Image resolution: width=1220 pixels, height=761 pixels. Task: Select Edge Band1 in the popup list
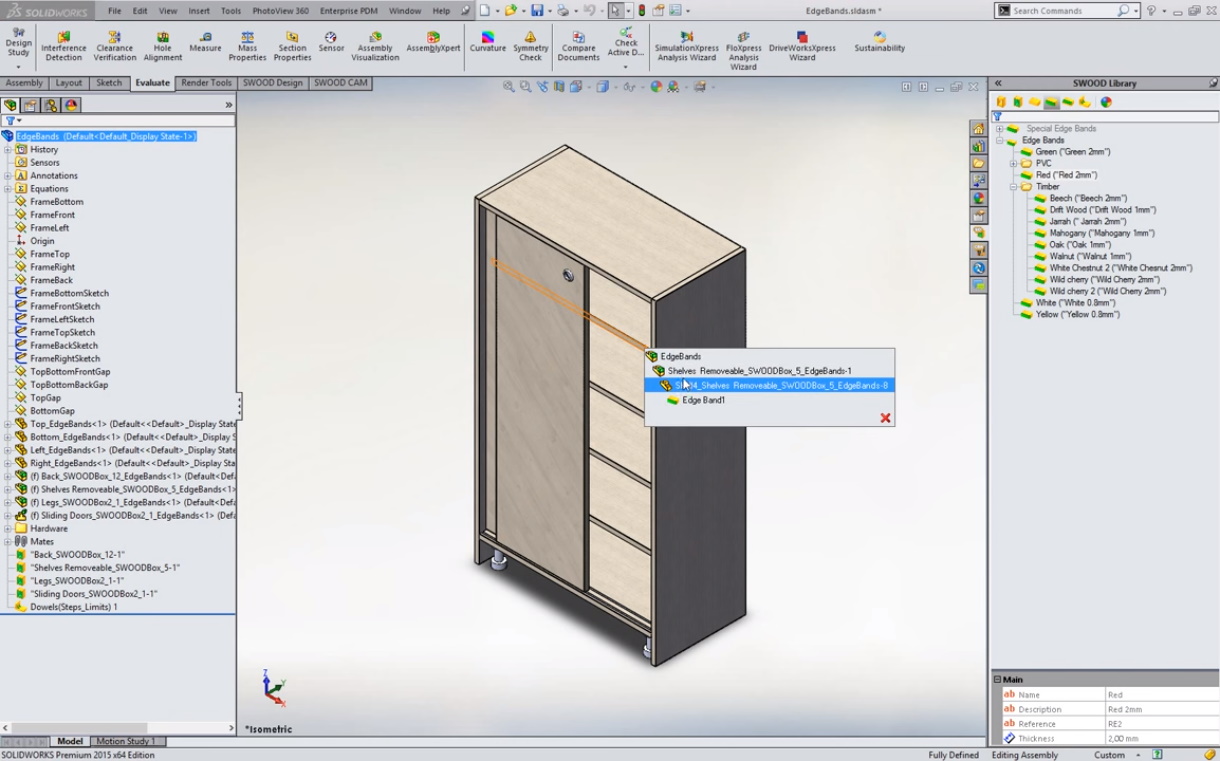tap(703, 400)
